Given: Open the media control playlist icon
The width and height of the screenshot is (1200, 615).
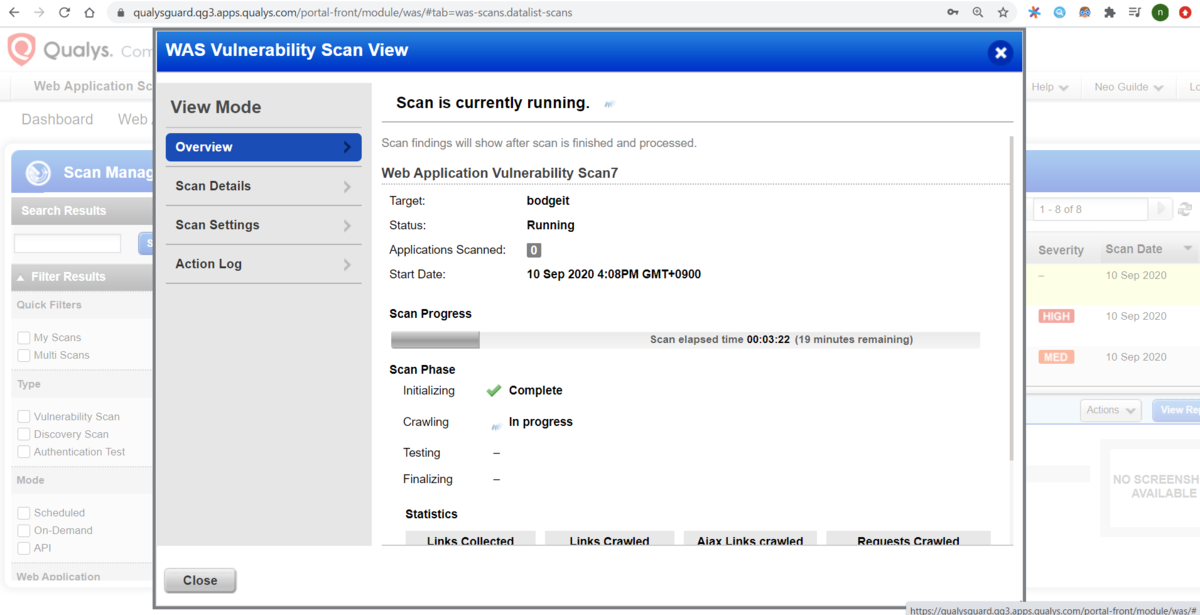Looking at the screenshot, I should 1135,13.
